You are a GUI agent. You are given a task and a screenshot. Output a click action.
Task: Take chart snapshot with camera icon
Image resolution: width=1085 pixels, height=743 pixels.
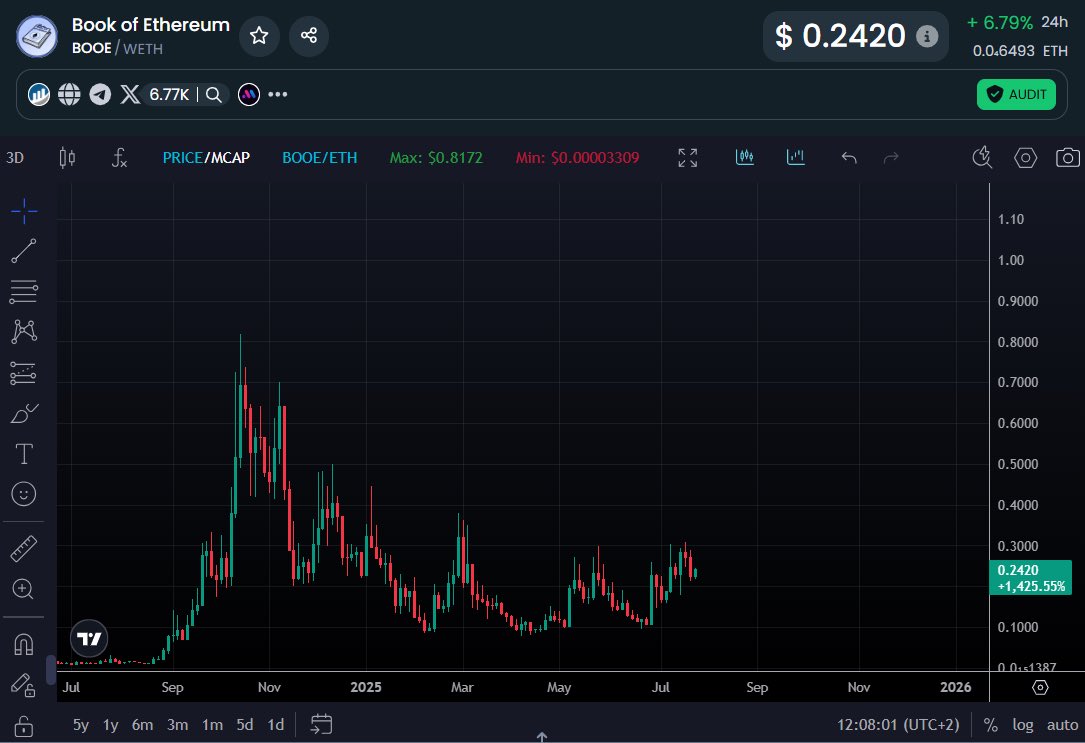1068,158
